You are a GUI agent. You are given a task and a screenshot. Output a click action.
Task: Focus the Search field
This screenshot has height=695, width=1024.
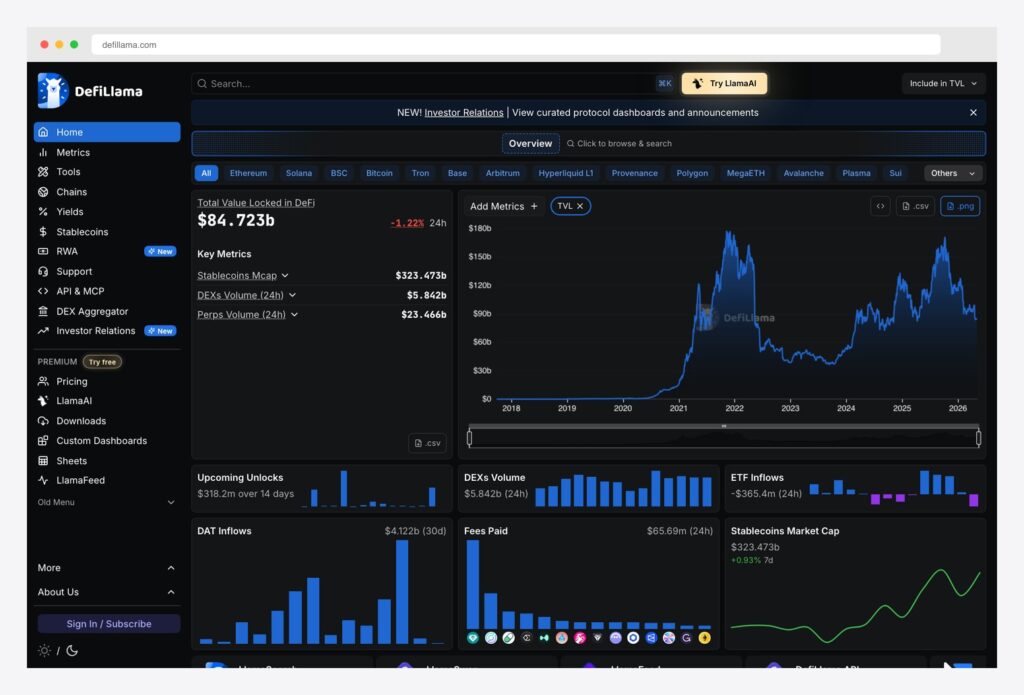[x=434, y=84]
